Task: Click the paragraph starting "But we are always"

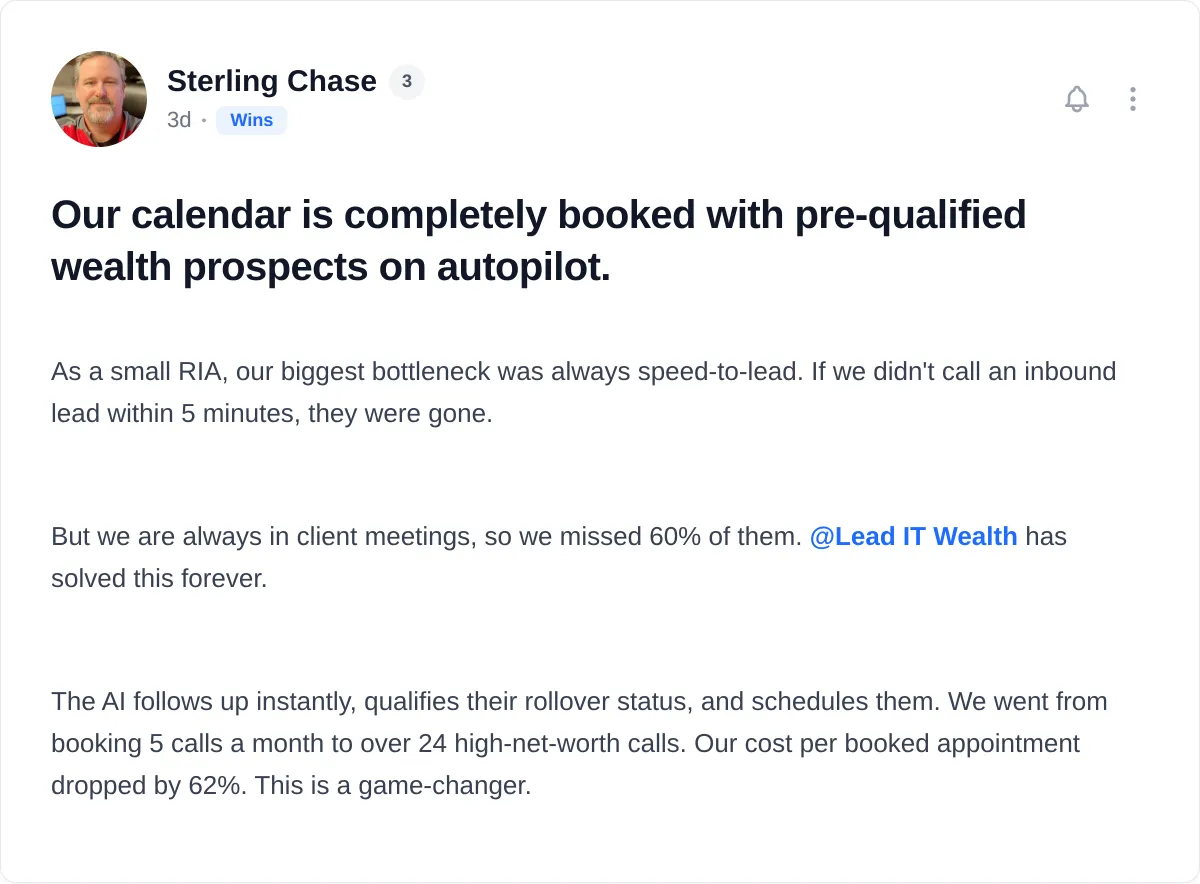Action: [x=559, y=557]
